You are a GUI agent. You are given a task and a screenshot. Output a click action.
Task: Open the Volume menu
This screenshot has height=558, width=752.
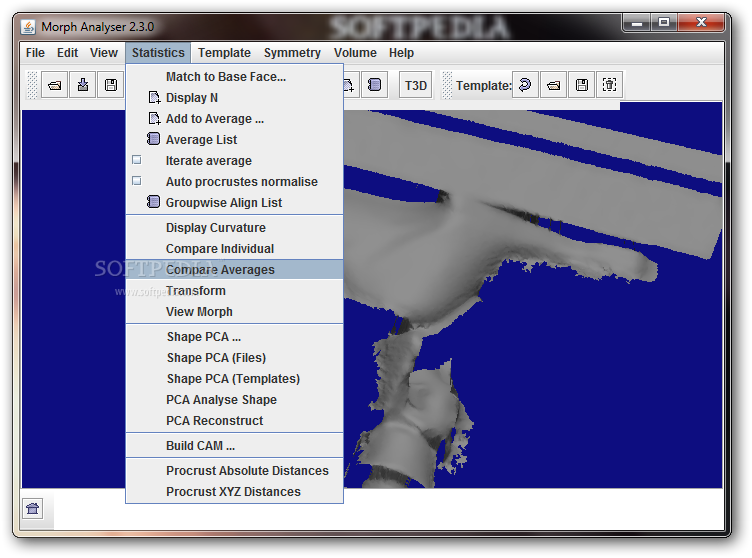point(355,53)
